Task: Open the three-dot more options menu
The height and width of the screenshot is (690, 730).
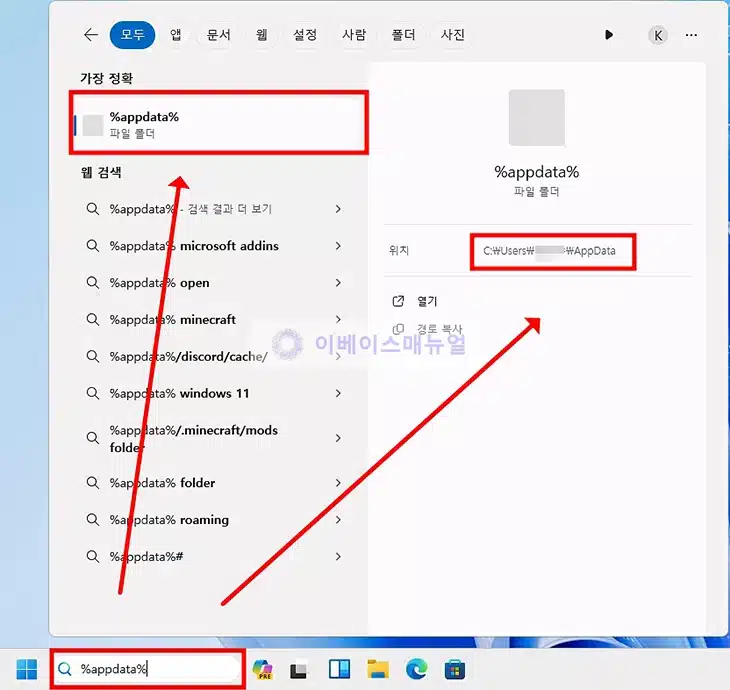Action: (x=691, y=35)
